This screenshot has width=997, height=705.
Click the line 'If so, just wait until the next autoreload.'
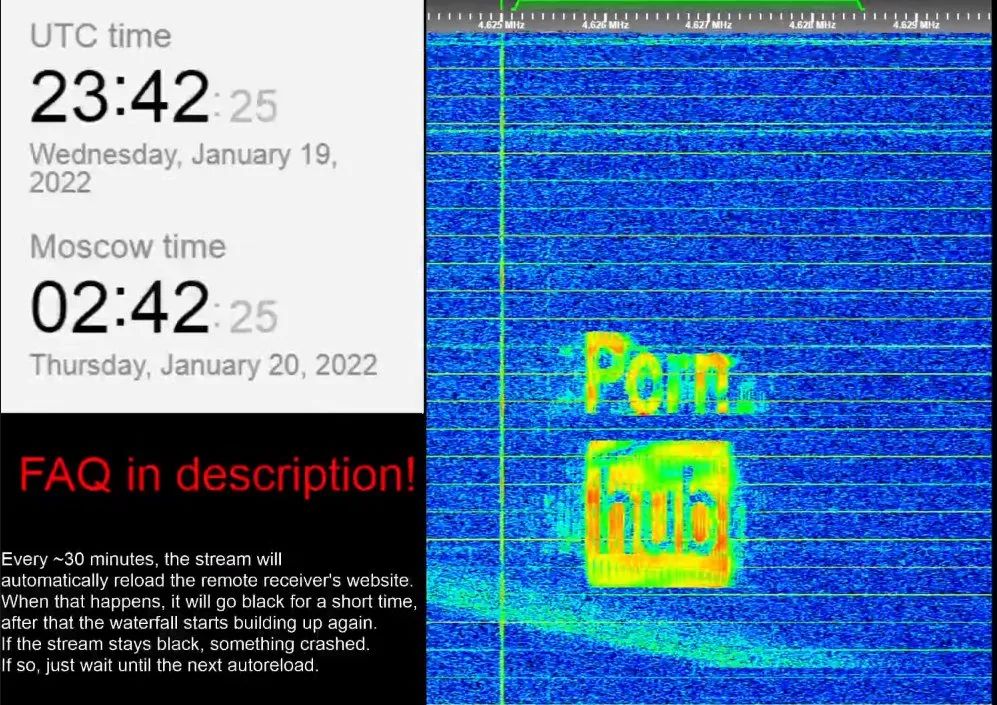click(x=160, y=666)
